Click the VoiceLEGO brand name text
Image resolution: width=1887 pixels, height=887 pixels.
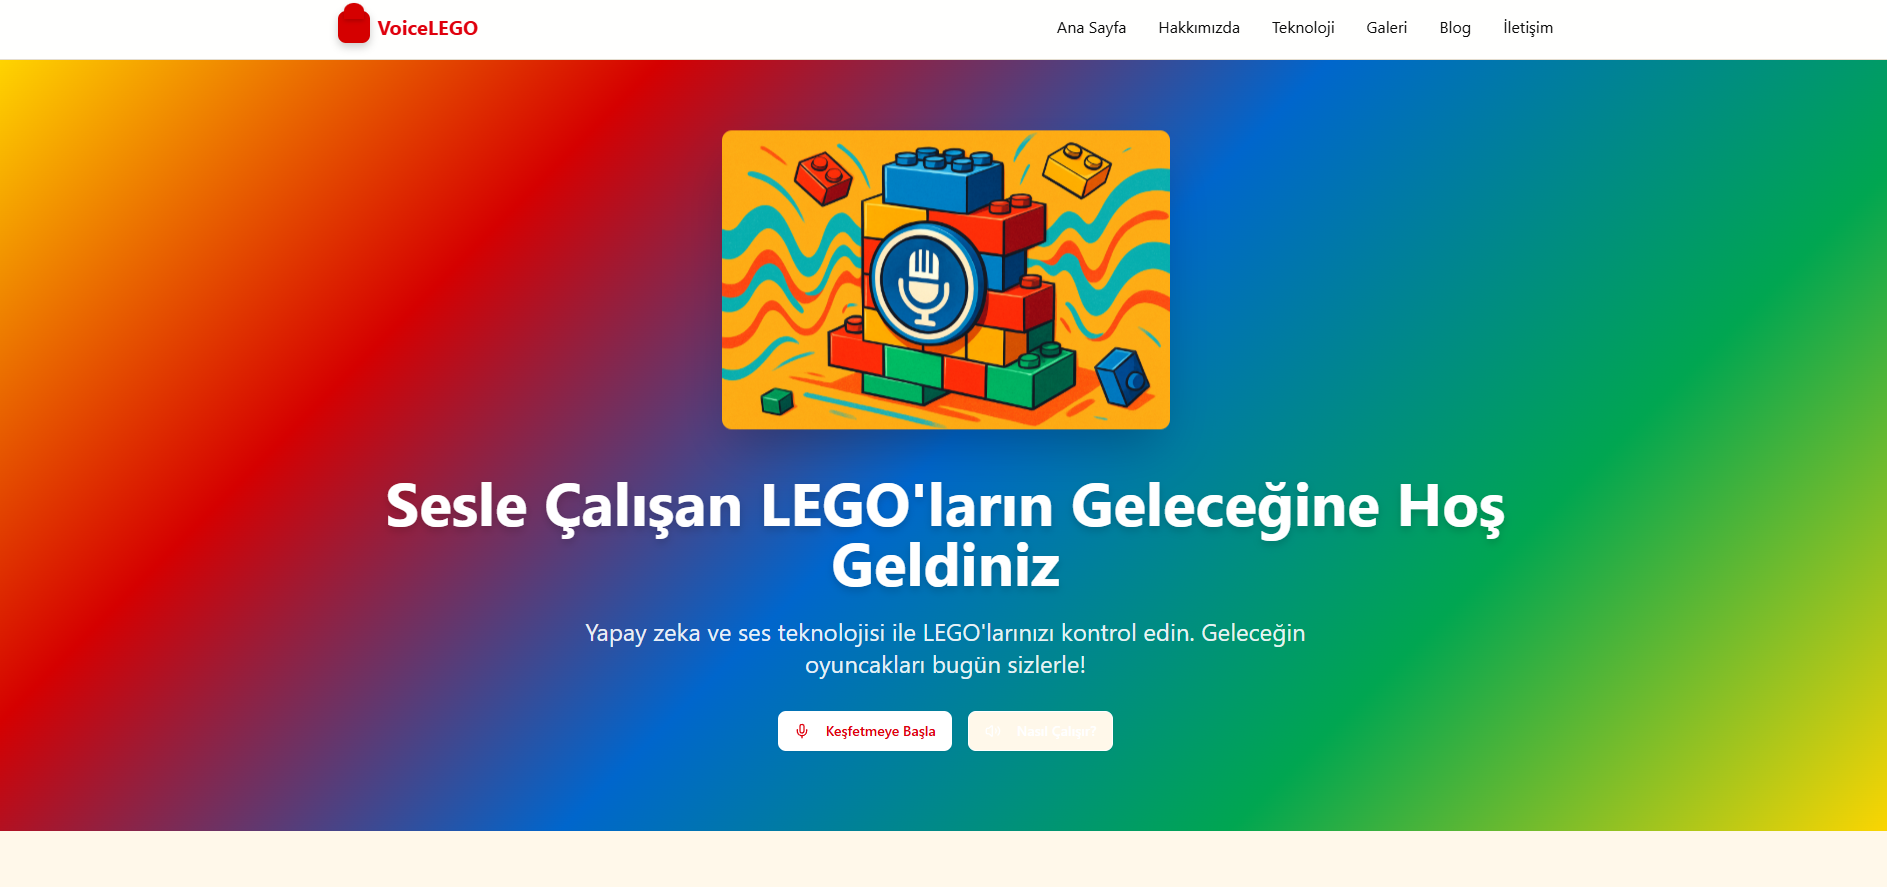(x=428, y=28)
